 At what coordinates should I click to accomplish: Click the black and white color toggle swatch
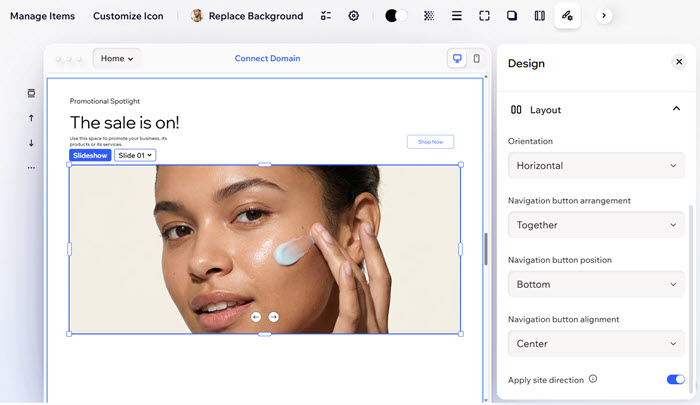coord(395,16)
